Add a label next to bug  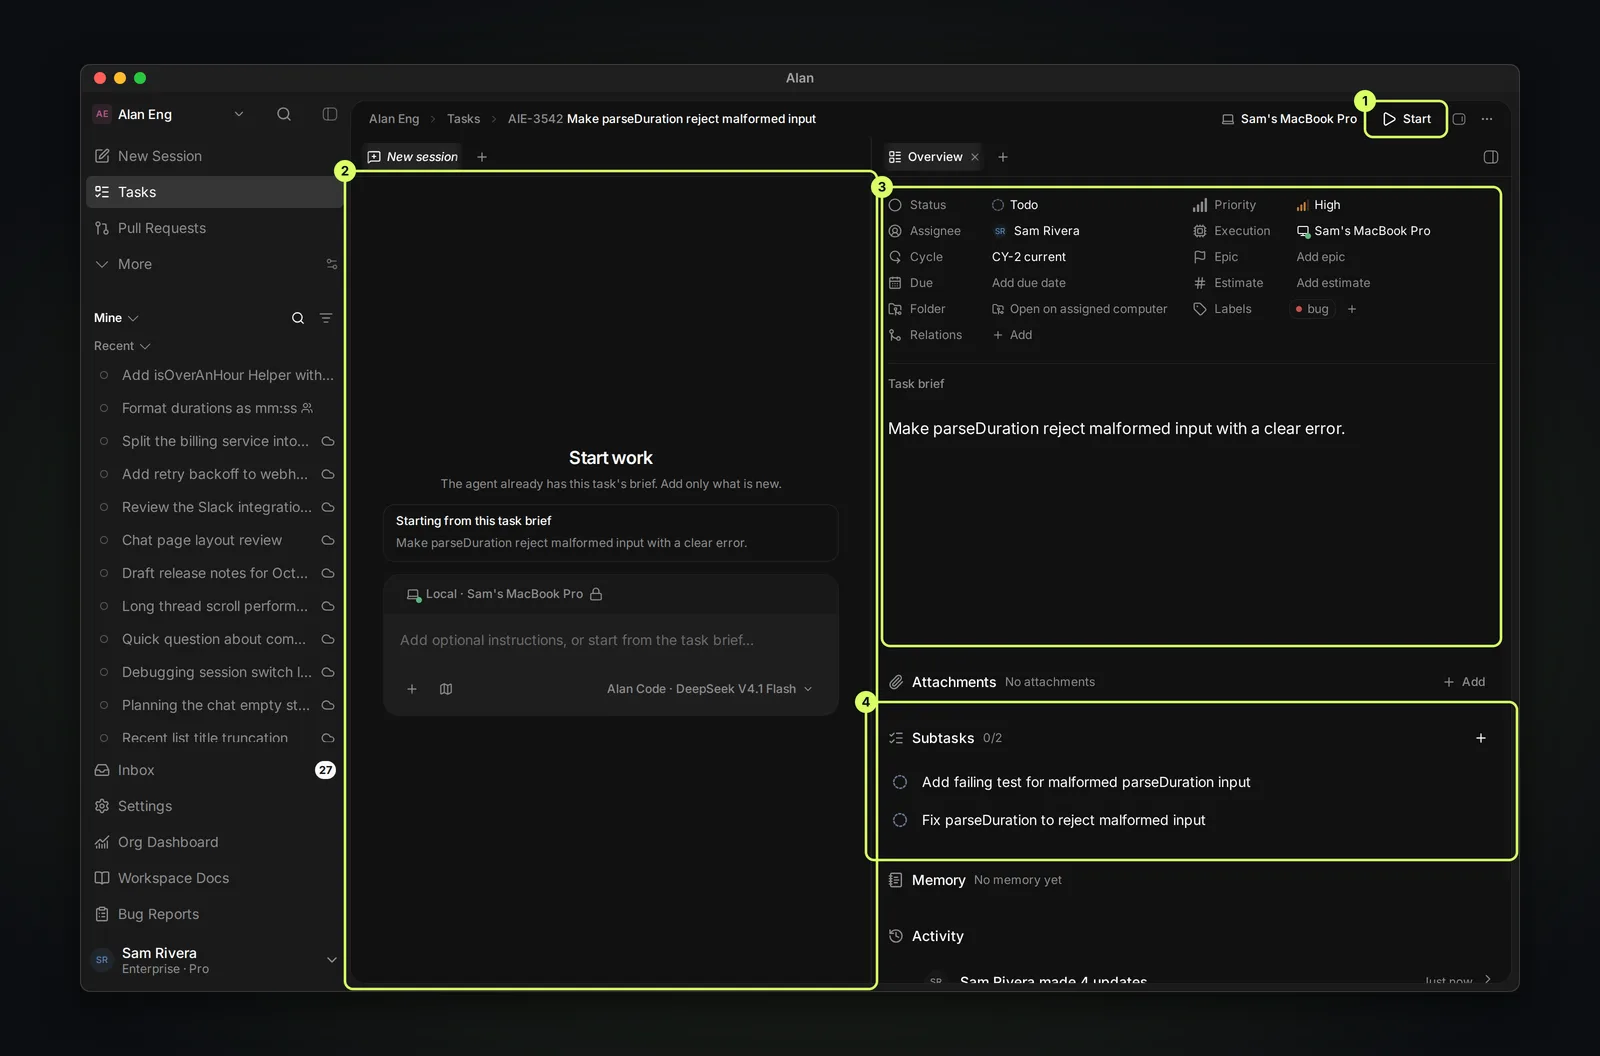click(x=1352, y=309)
